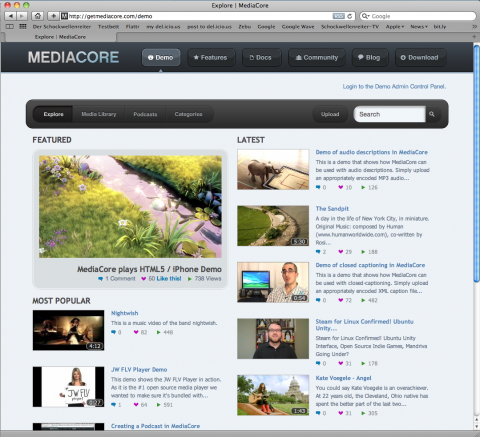Expand the News bookmarks dropdown
480x437 pixels.
point(419,26)
